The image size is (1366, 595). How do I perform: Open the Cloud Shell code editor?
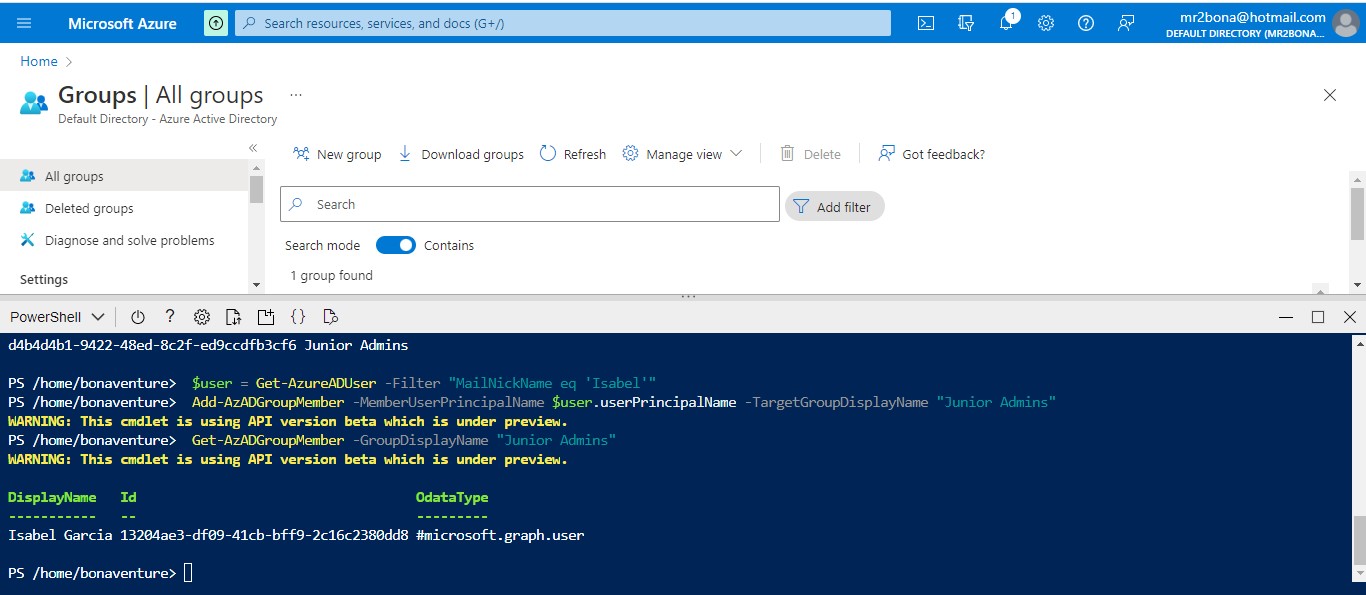point(298,316)
